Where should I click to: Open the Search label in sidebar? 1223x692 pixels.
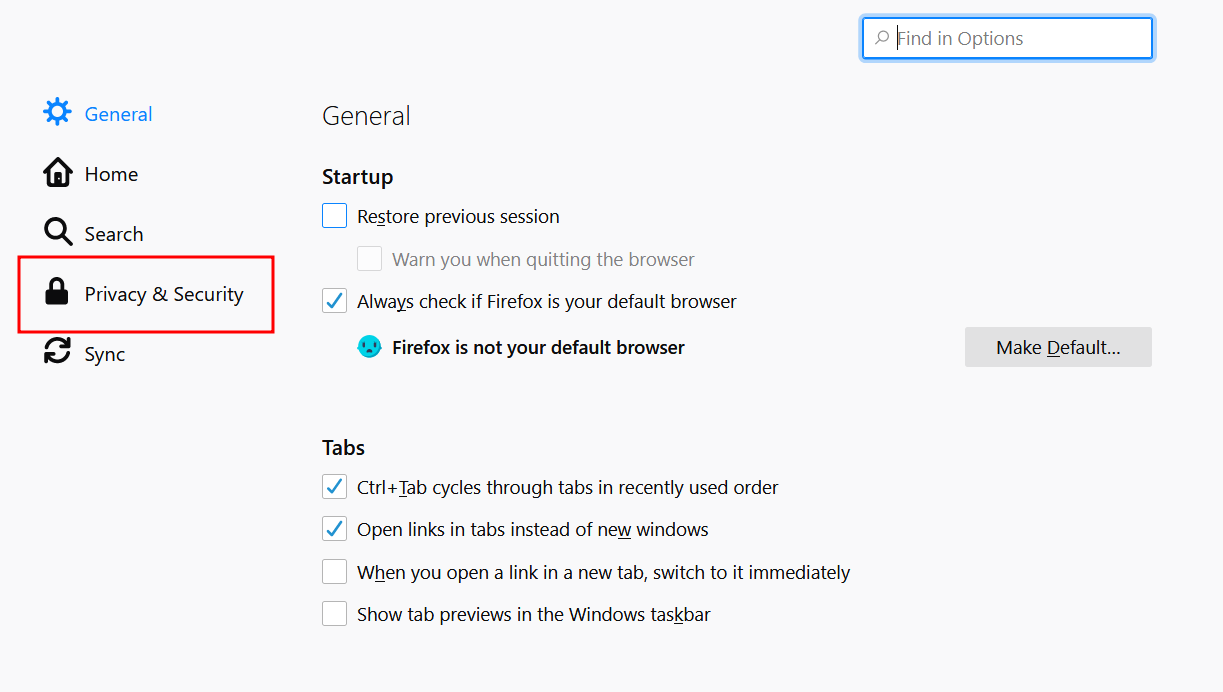(114, 234)
